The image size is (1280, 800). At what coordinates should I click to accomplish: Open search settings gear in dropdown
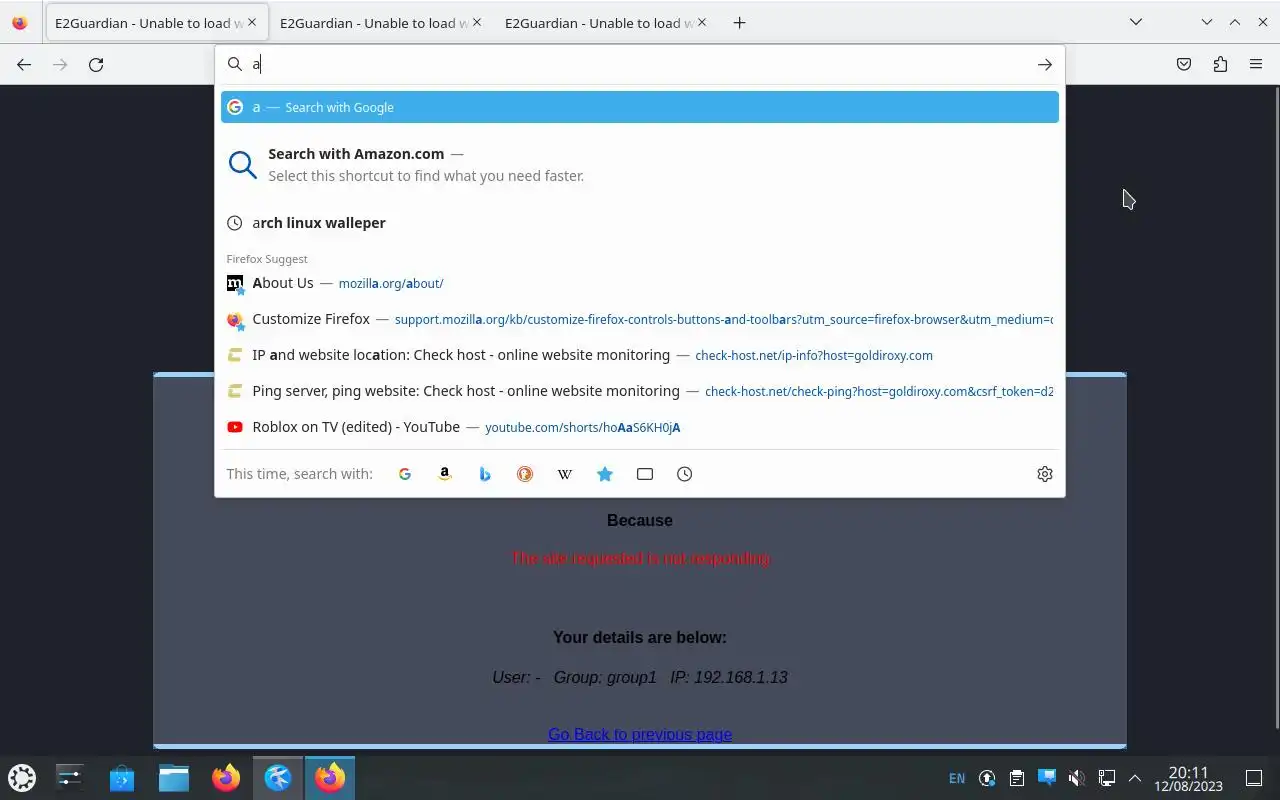pyautogui.click(x=1045, y=474)
